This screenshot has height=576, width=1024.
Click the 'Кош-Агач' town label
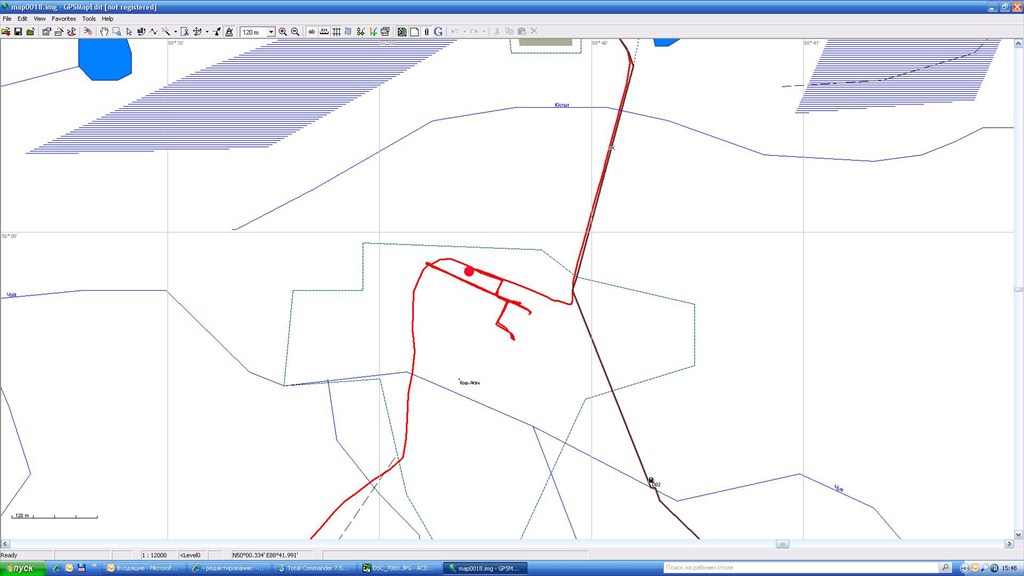coord(470,383)
